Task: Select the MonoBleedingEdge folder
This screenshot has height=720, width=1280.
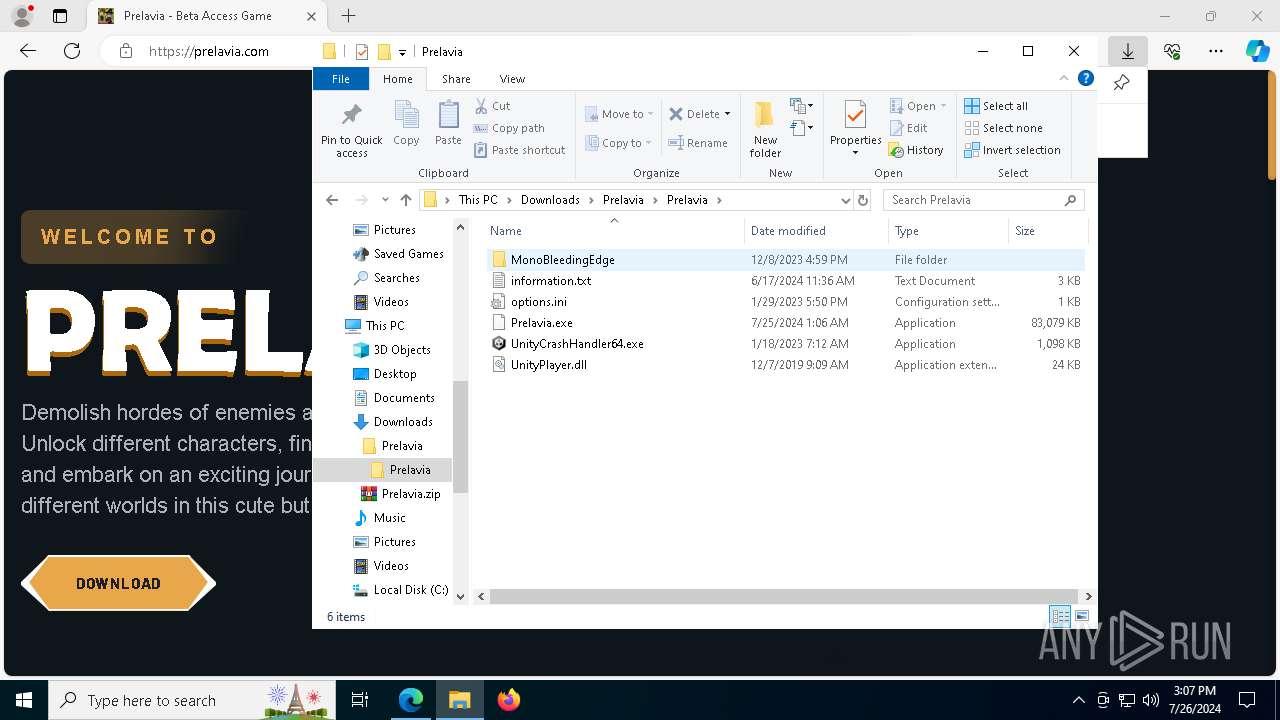Action: 563,260
